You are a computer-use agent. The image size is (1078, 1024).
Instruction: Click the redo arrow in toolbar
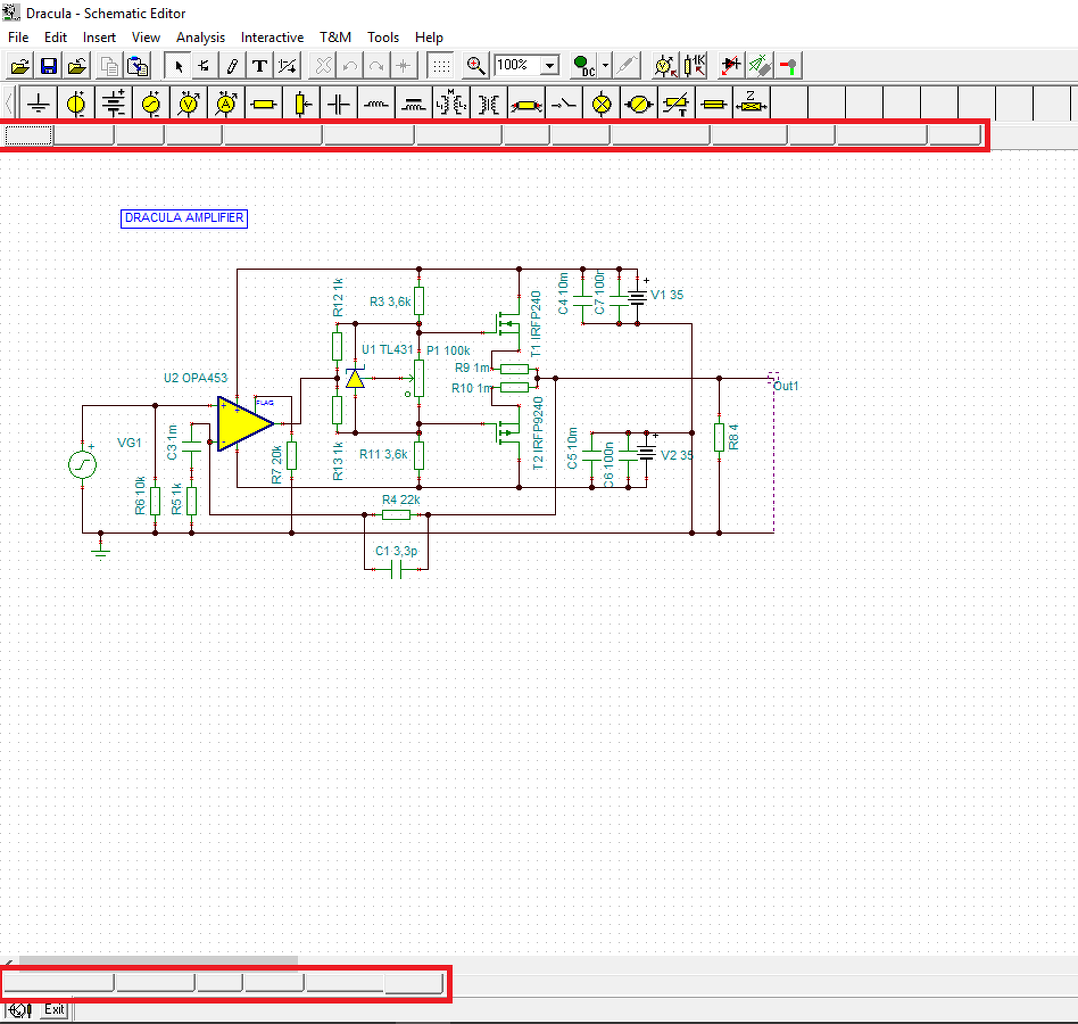376,66
